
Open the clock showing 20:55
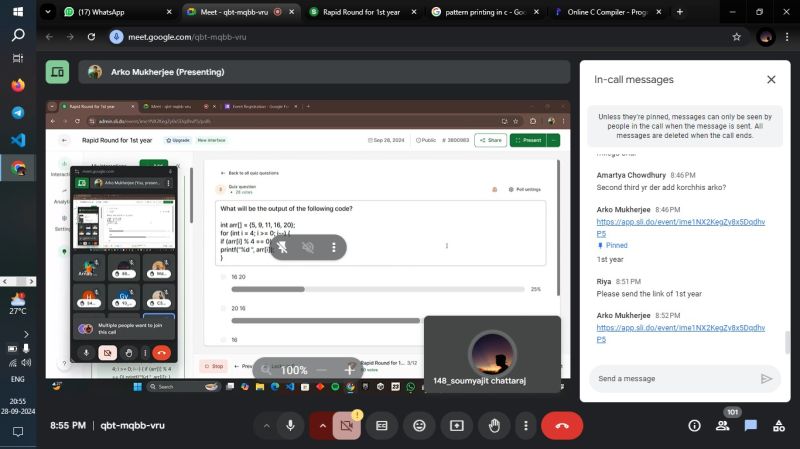pos(17,406)
